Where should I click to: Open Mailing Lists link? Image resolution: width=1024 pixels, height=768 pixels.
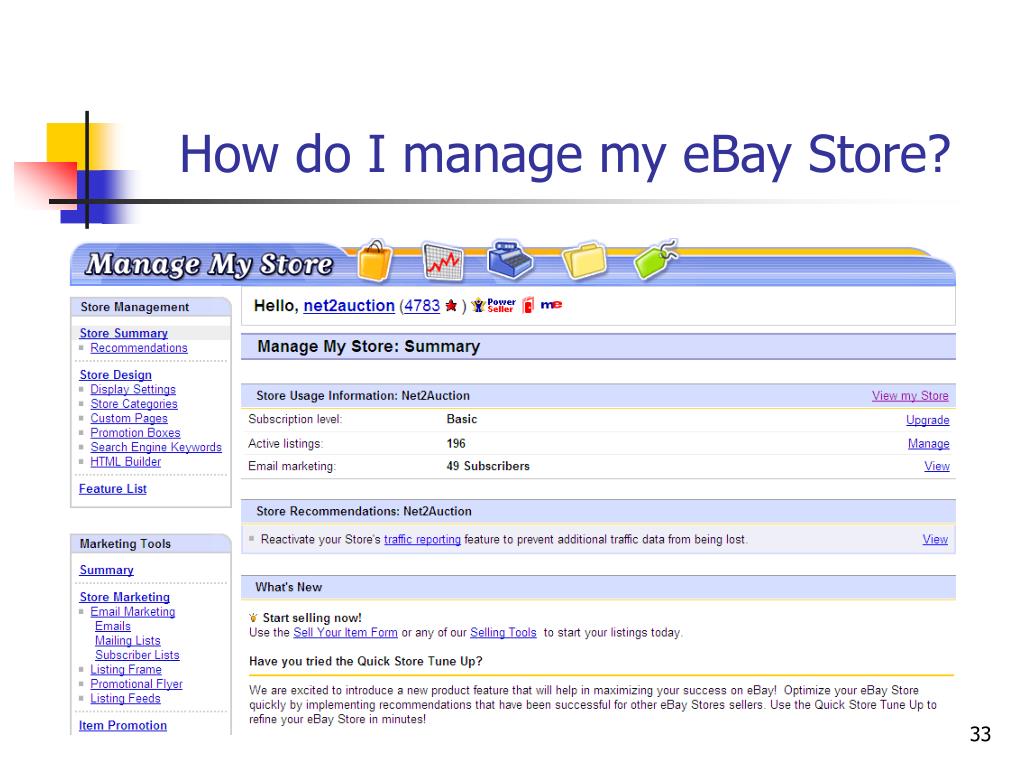(127, 641)
